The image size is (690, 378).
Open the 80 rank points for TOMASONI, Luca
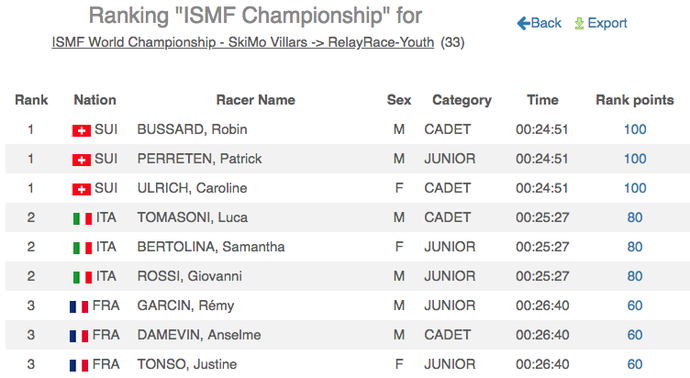(x=635, y=217)
